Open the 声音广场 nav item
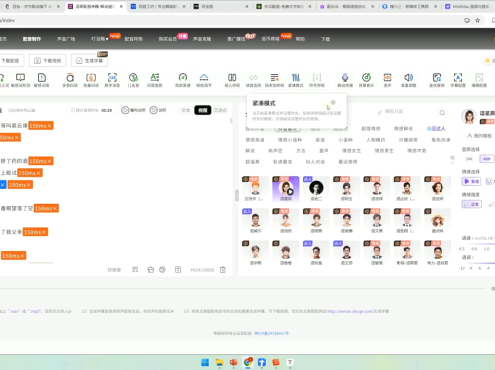 pyautogui.click(x=66, y=39)
